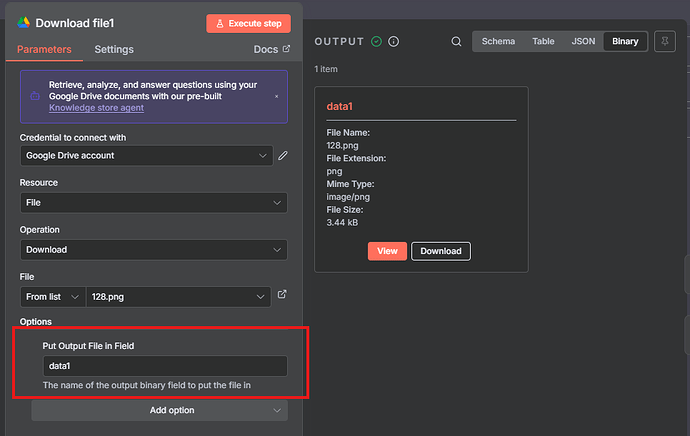Click the Execute step button
Image resolution: width=690 pixels, height=436 pixels.
point(248,23)
